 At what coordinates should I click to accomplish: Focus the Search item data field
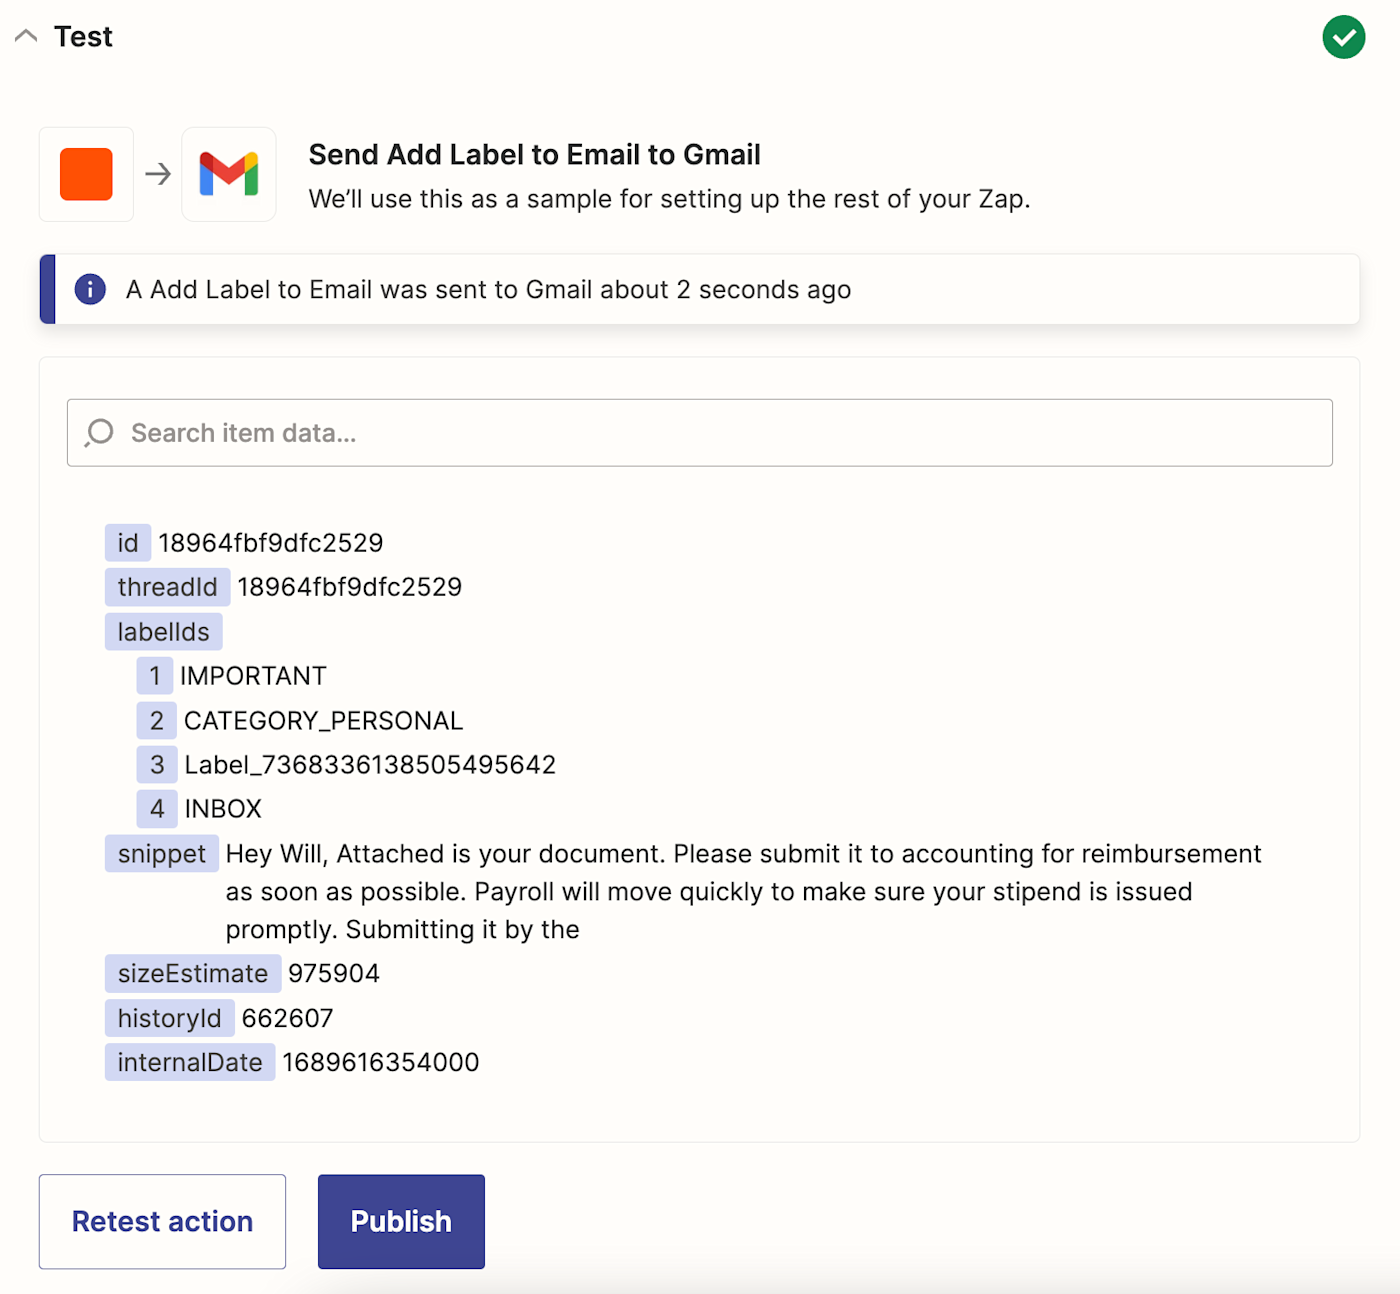click(x=700, y=433)
